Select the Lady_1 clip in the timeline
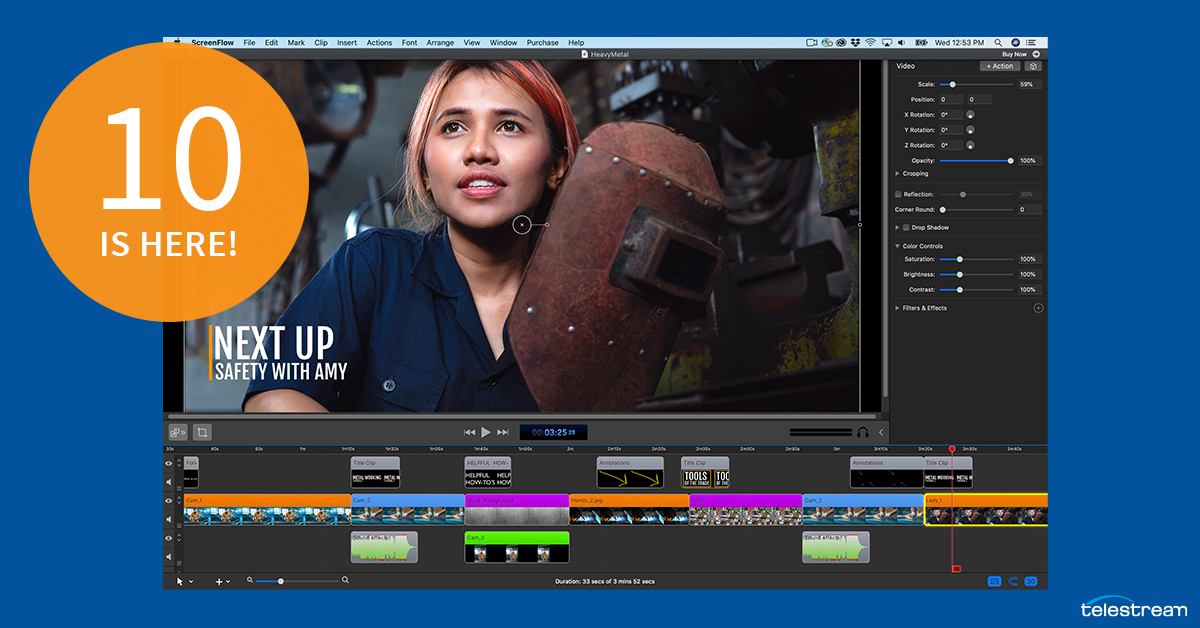 (x=986, y=509)
